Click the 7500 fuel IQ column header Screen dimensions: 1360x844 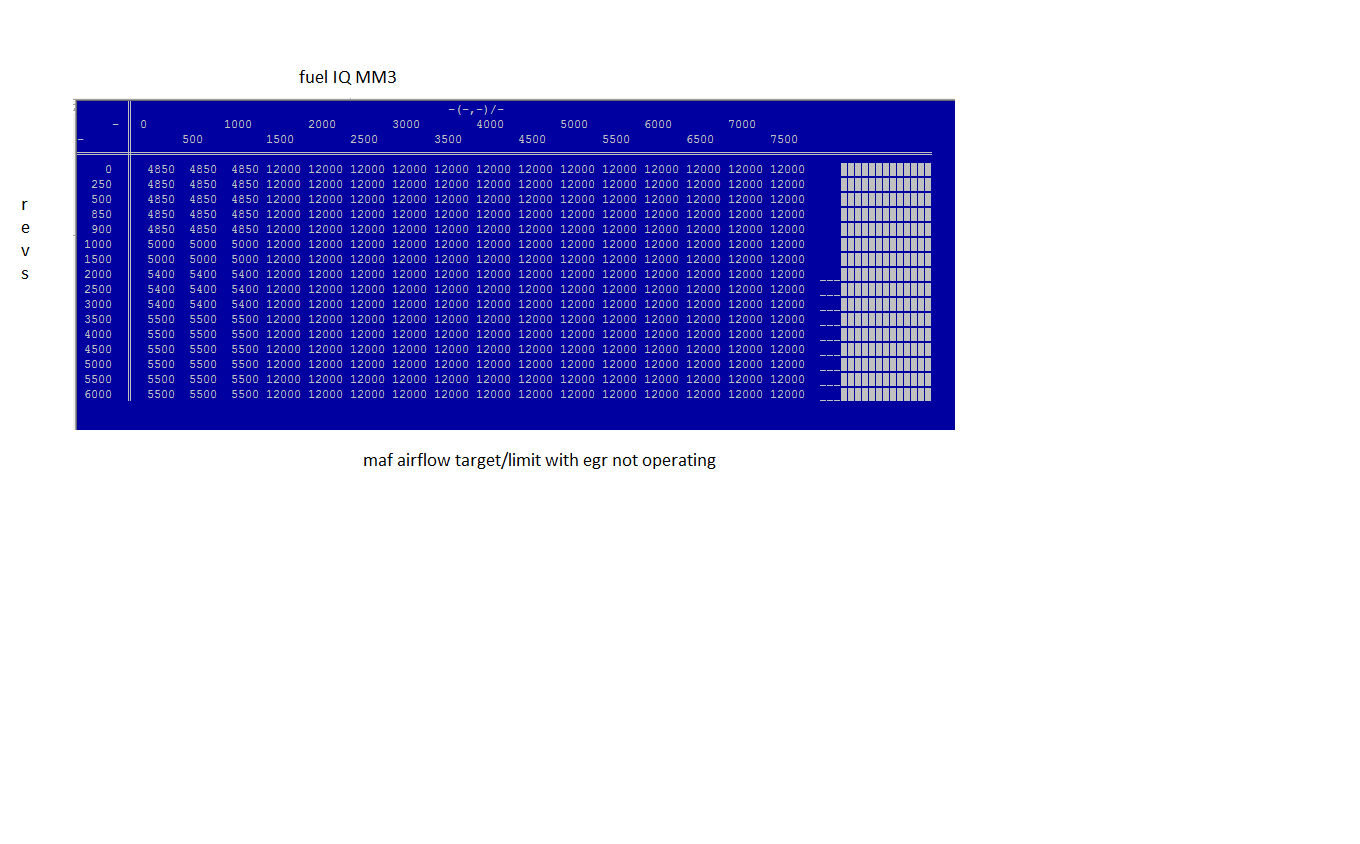click(x=784, y=140)
